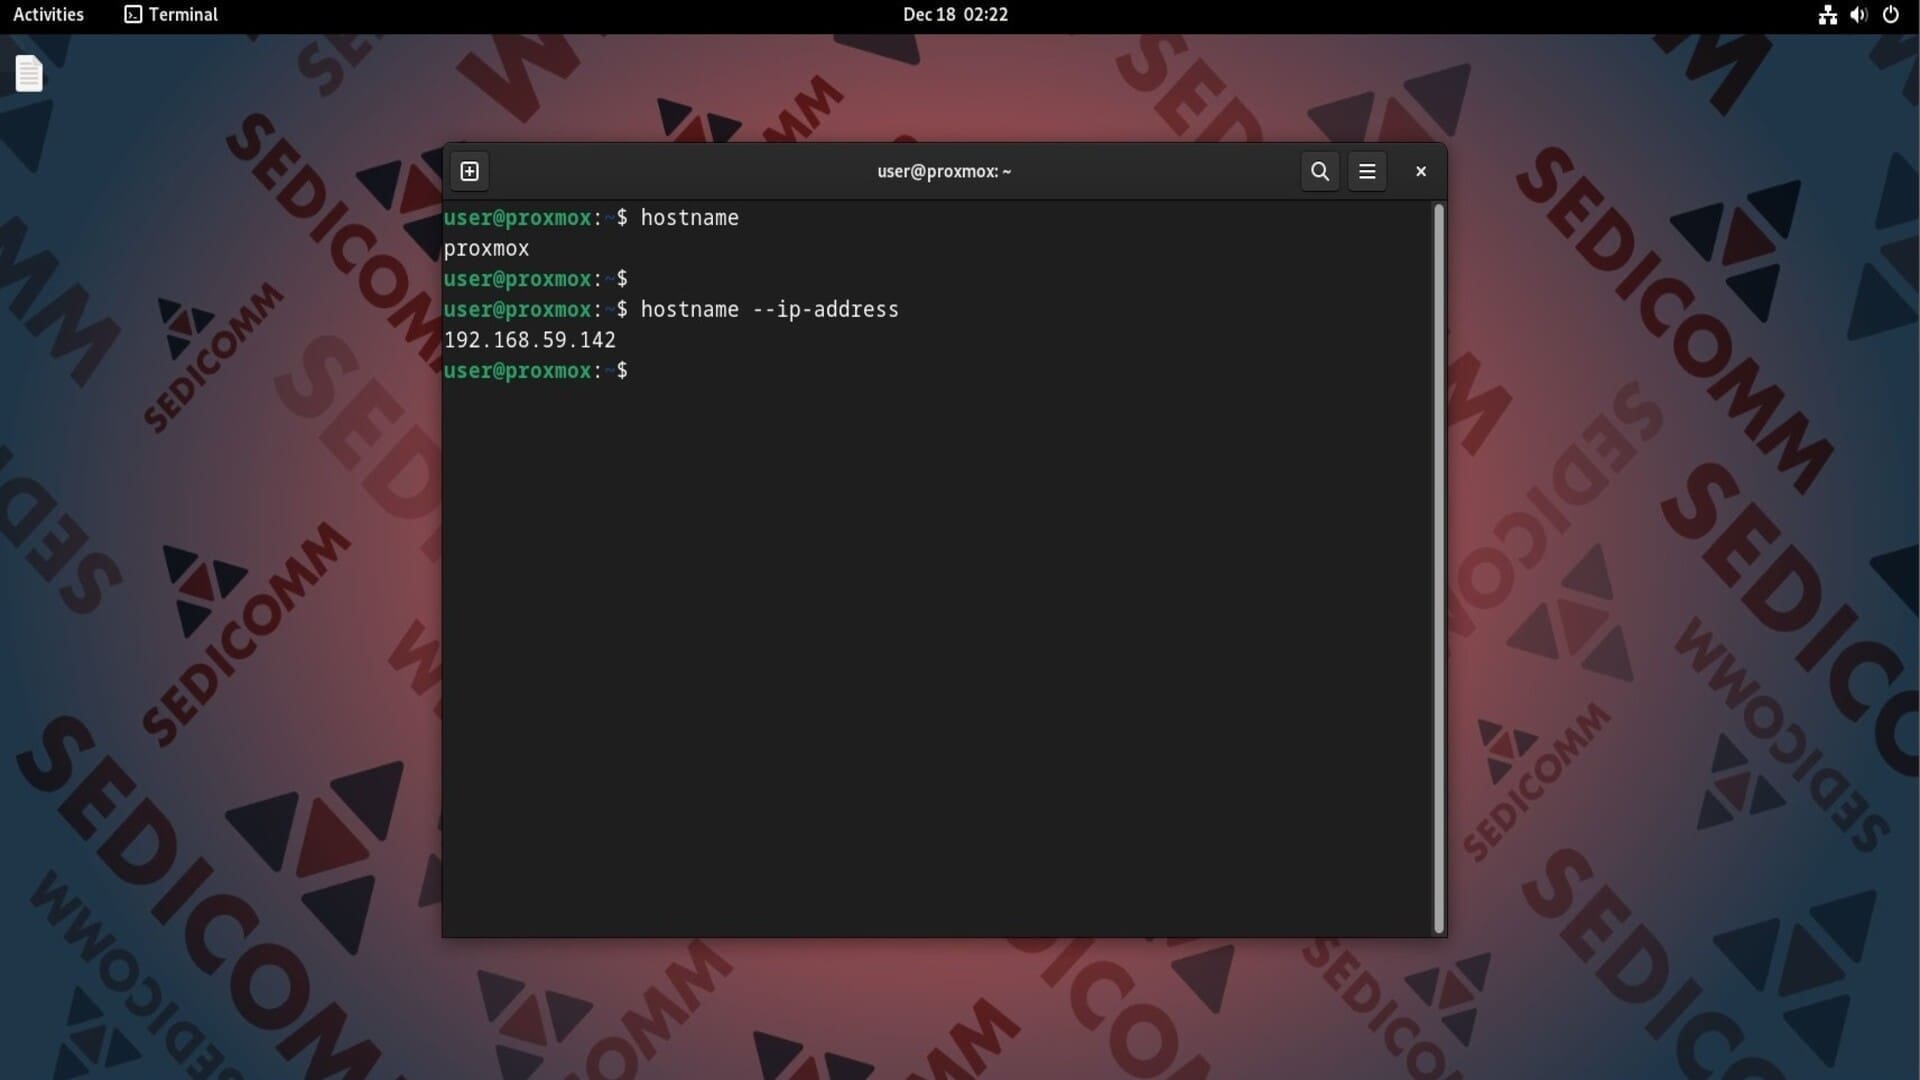The width and height of the screenshot is (1920, 1080).
Task: Click at the last terminal prompt
Action: [640, 371]
